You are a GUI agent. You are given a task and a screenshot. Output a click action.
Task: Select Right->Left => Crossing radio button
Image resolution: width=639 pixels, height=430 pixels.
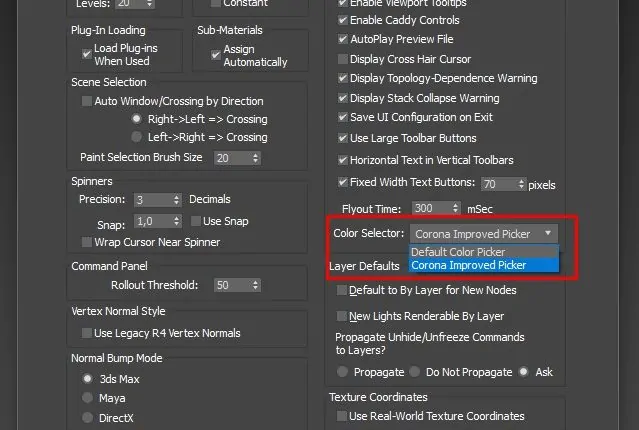pyautogui.click(x=136, y=119)
